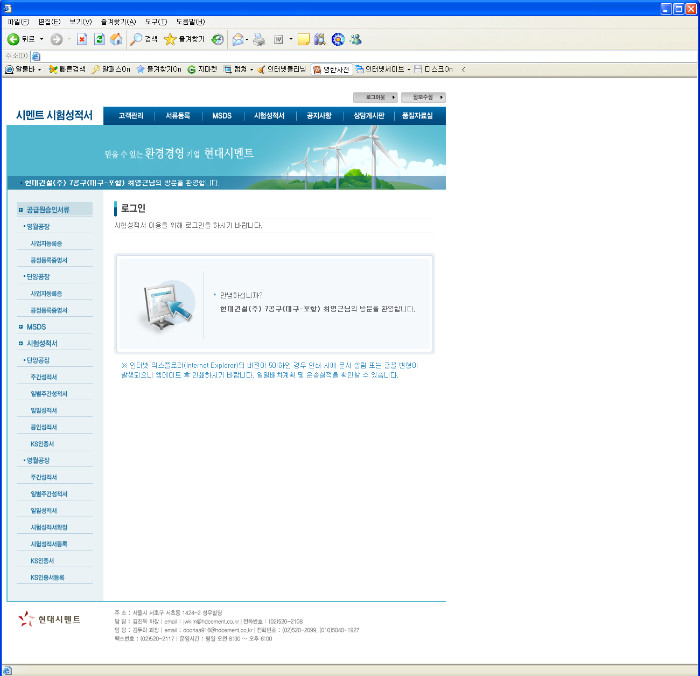This screenshot has width=700, height=676.
Task: Open KS인증서등록 in the sidebar
Action: 47,578
